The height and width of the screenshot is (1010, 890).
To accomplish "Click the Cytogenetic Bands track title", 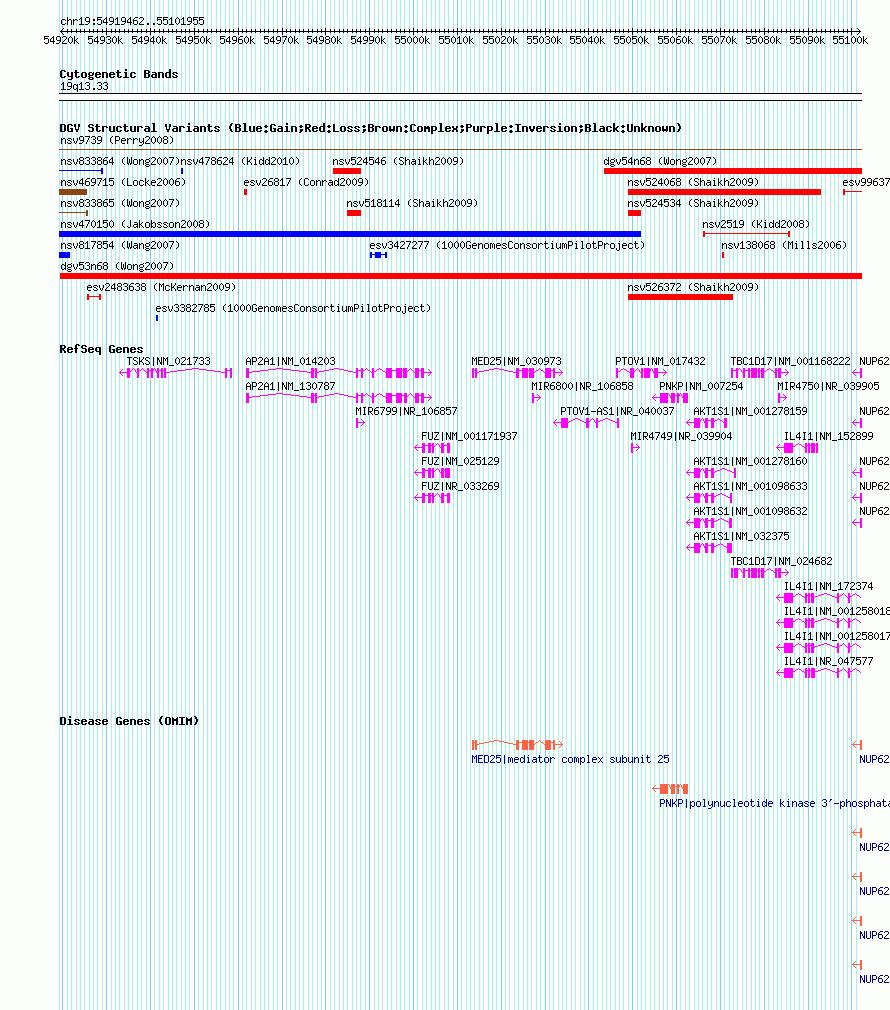I will [x=118, y=74].
